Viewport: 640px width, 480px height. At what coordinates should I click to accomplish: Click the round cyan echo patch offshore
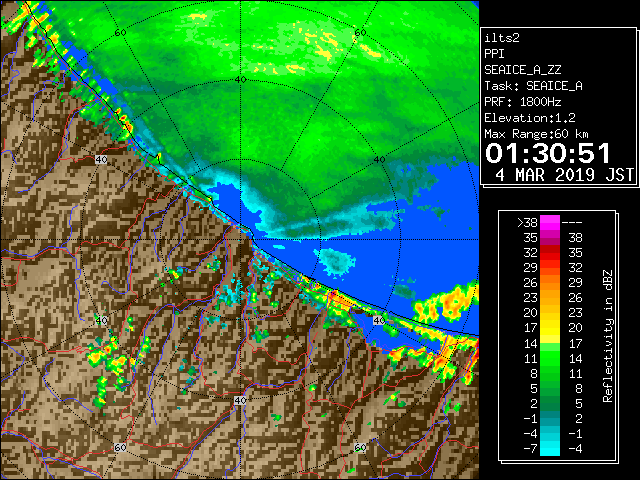tap(337, 261)
